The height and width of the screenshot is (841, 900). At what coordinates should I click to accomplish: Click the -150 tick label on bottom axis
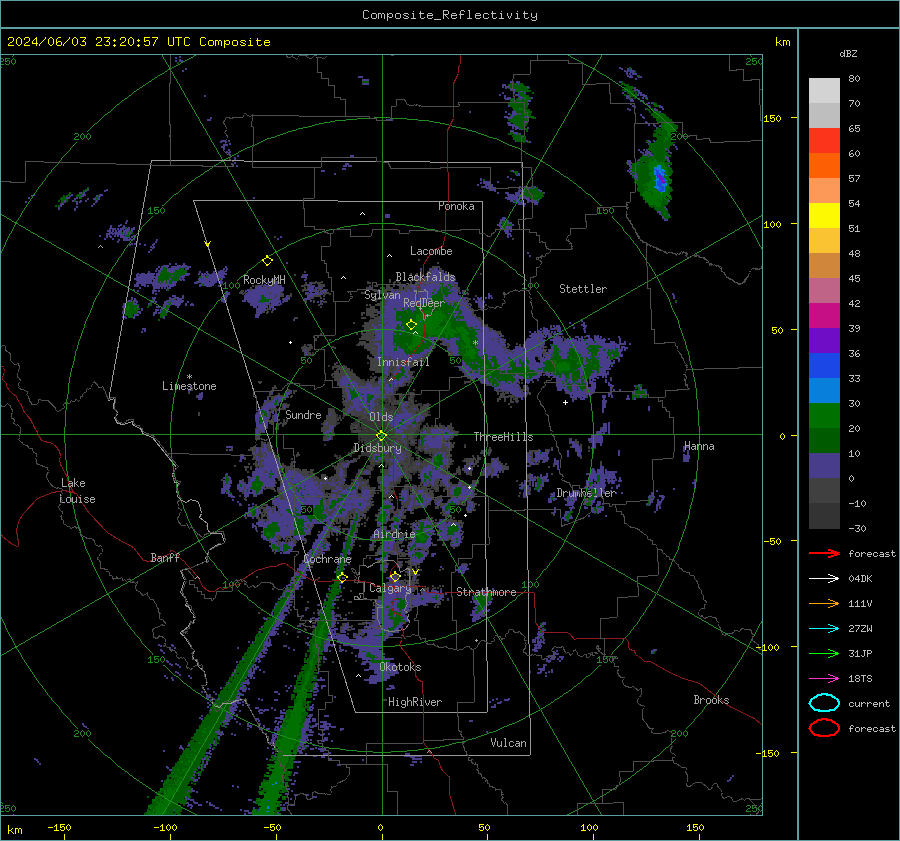coord(59,827)
